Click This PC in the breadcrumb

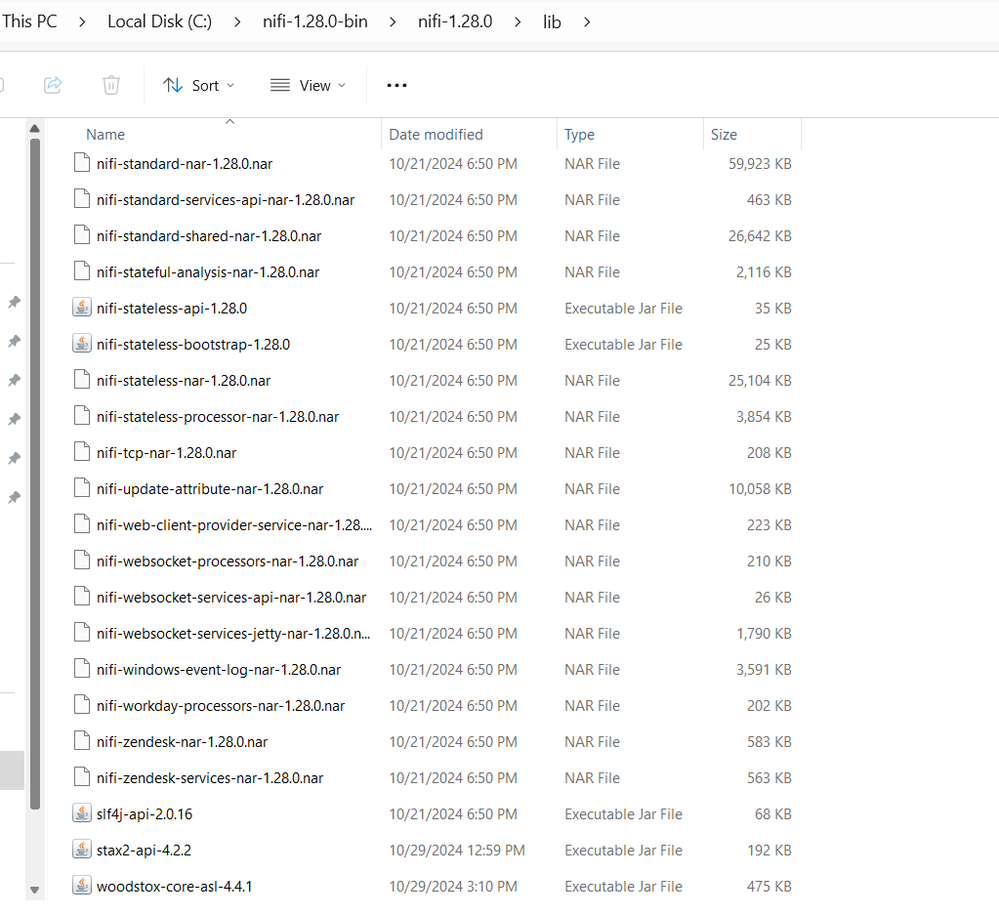click(29, 21)
